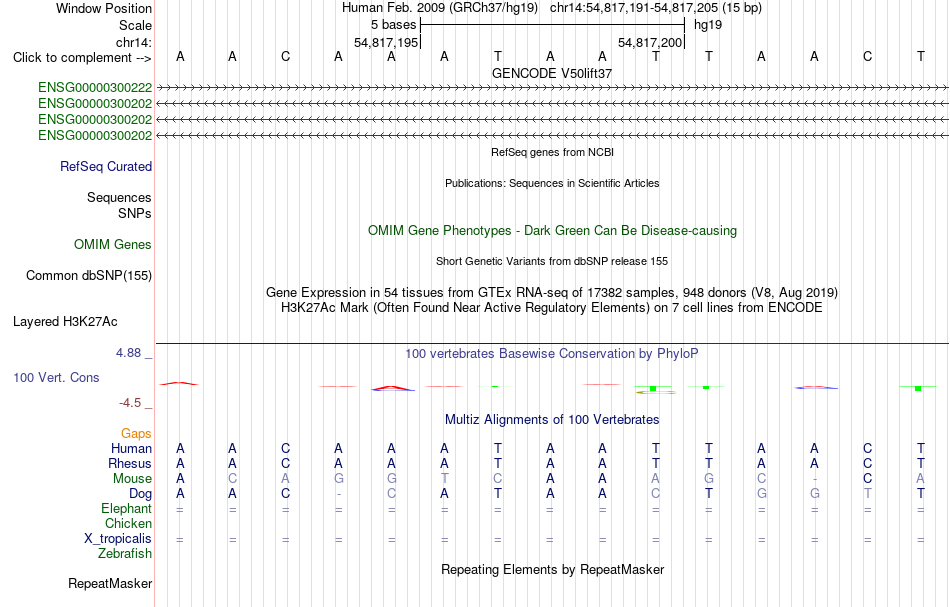Click the hg19 scale label
The height and width of the screenshot is (607, 950).
708,25
